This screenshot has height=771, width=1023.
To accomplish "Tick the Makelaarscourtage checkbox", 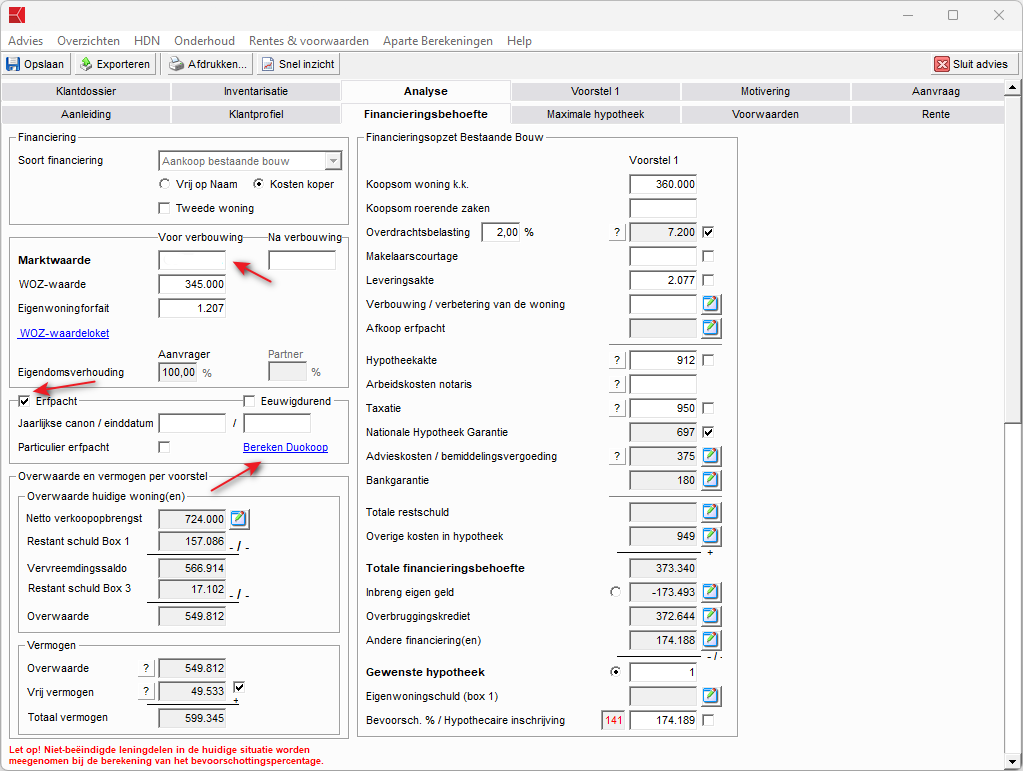I will [708, 256].
